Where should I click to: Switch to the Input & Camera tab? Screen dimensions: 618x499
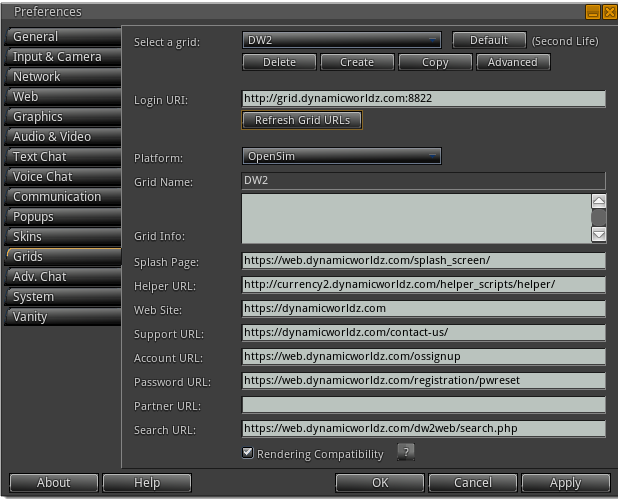tap(63, 57)
